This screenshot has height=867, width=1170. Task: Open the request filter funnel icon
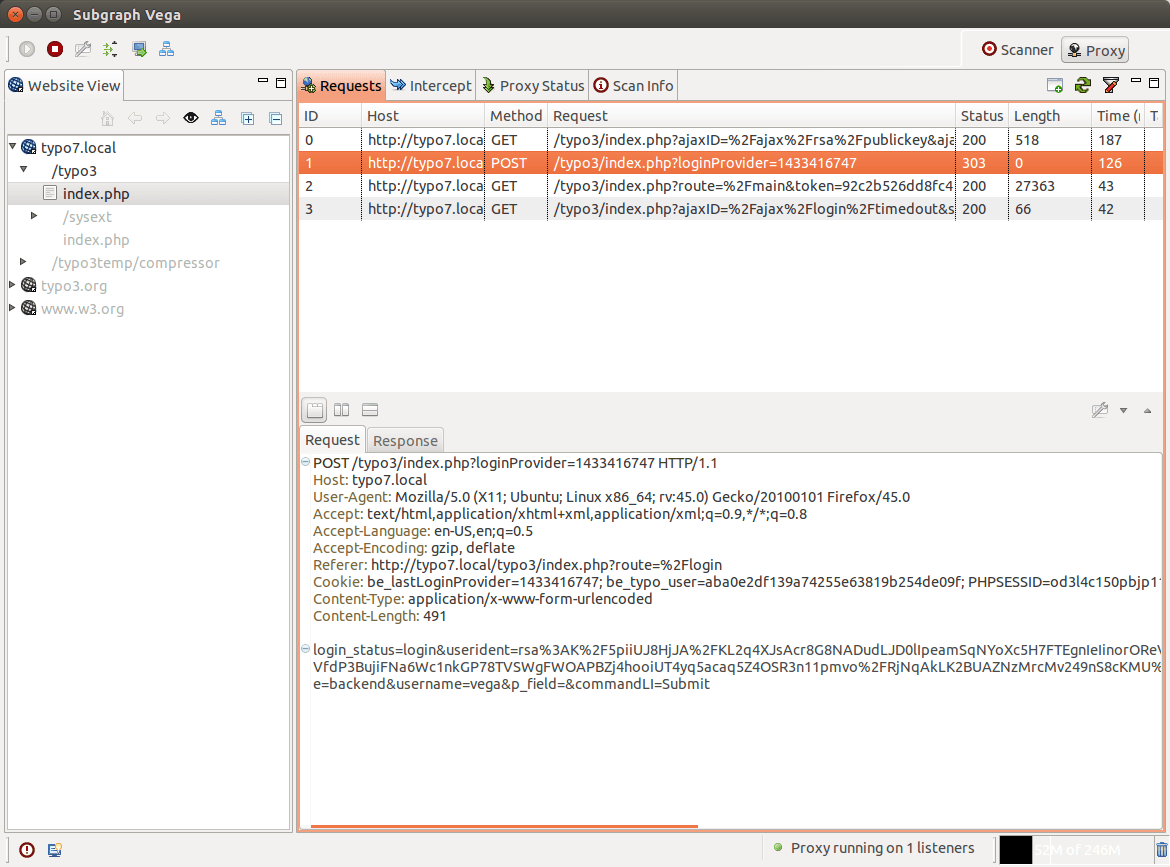tap(1110, 86)
